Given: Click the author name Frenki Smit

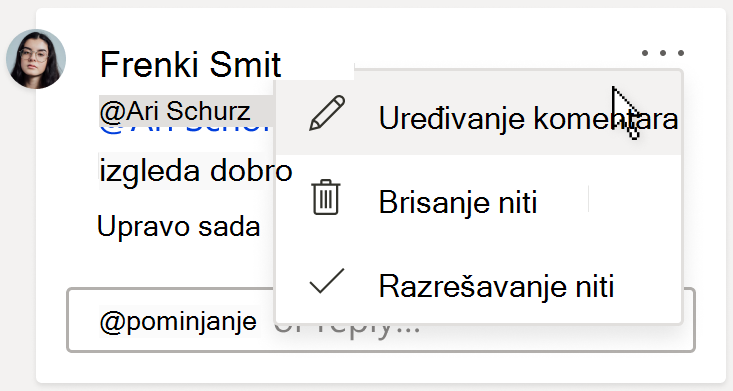Looking at the screenshot, I should coord(190,64).
